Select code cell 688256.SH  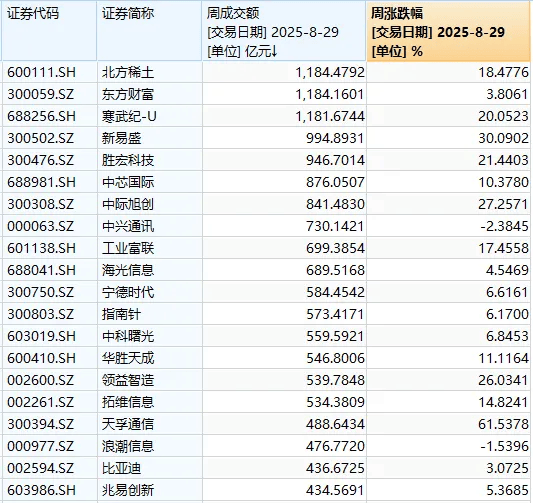pyautogui.click(x=49, y=116)
